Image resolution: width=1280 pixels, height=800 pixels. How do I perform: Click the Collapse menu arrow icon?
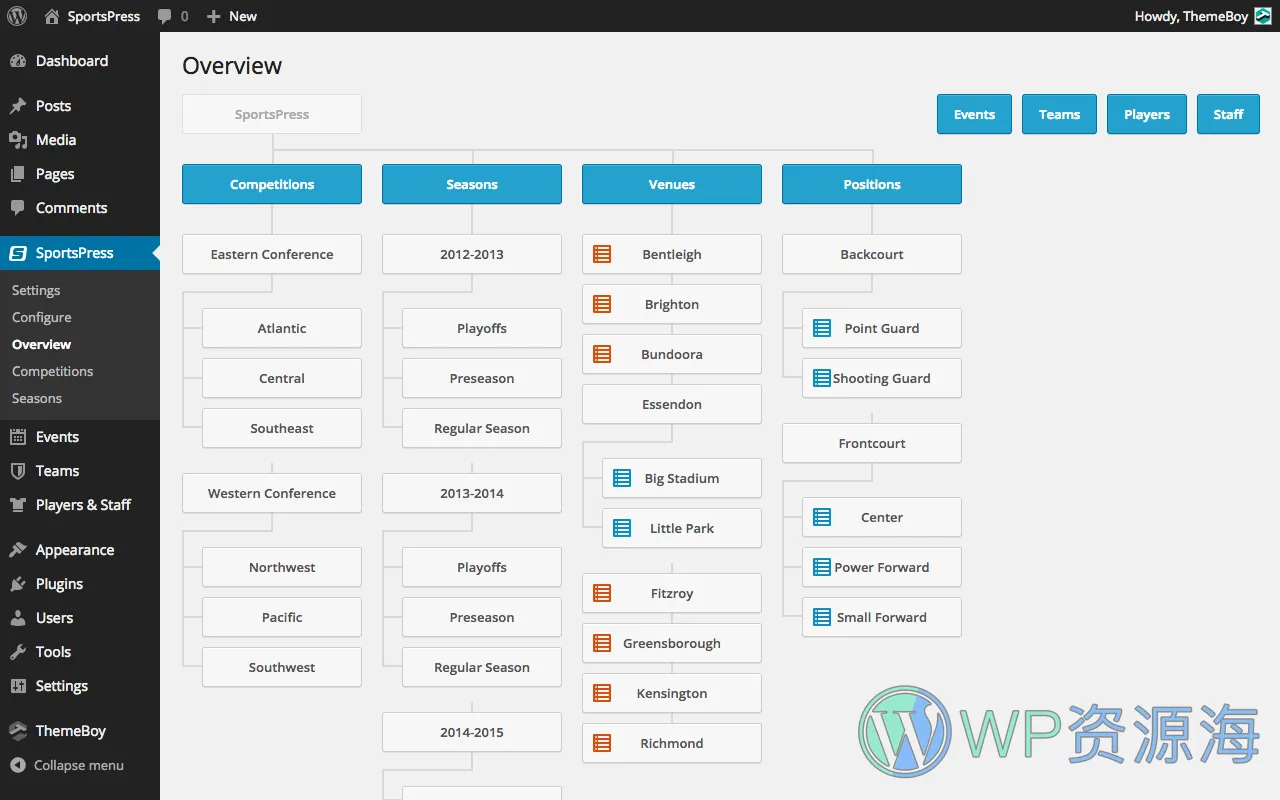tap(18, 765)
